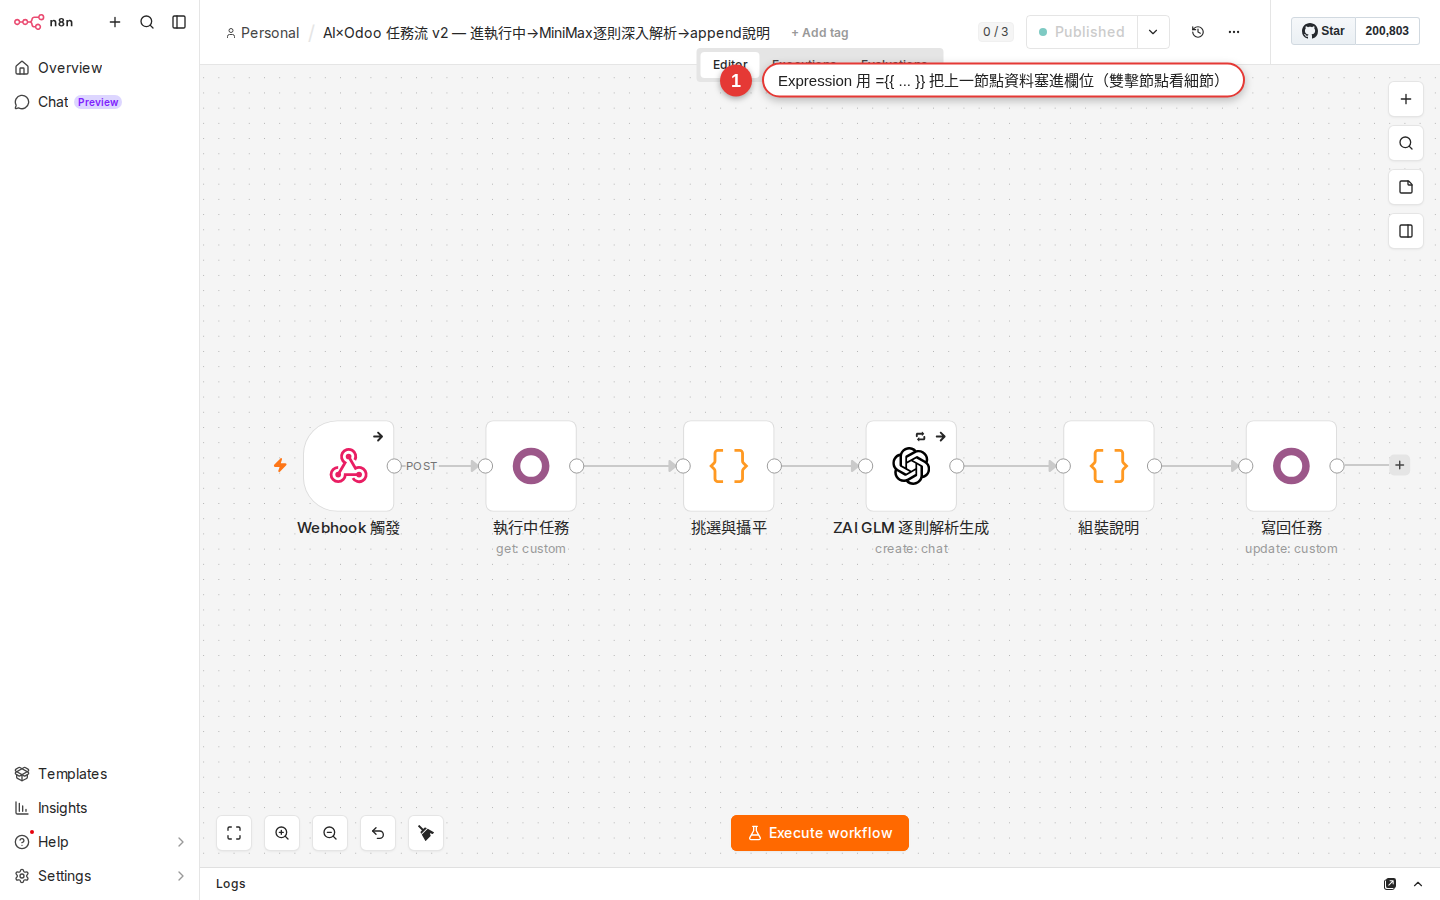Click the Published button
The image size is (1440, 900).
(x=1082, y=32)
